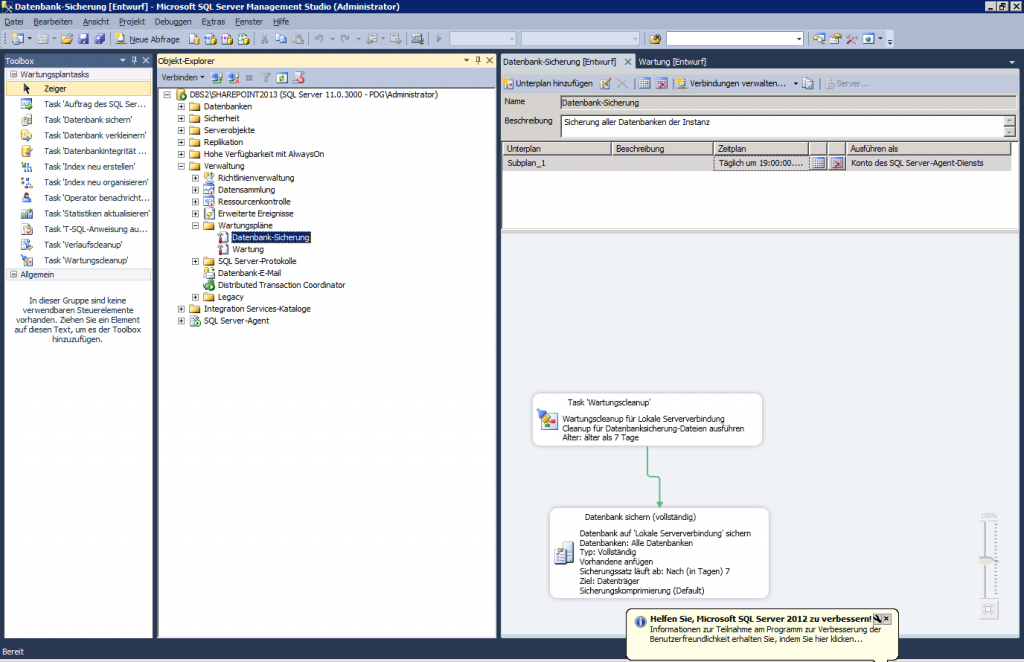Click the cut scissors icon

pyautogui.click(x=264, y=39)
